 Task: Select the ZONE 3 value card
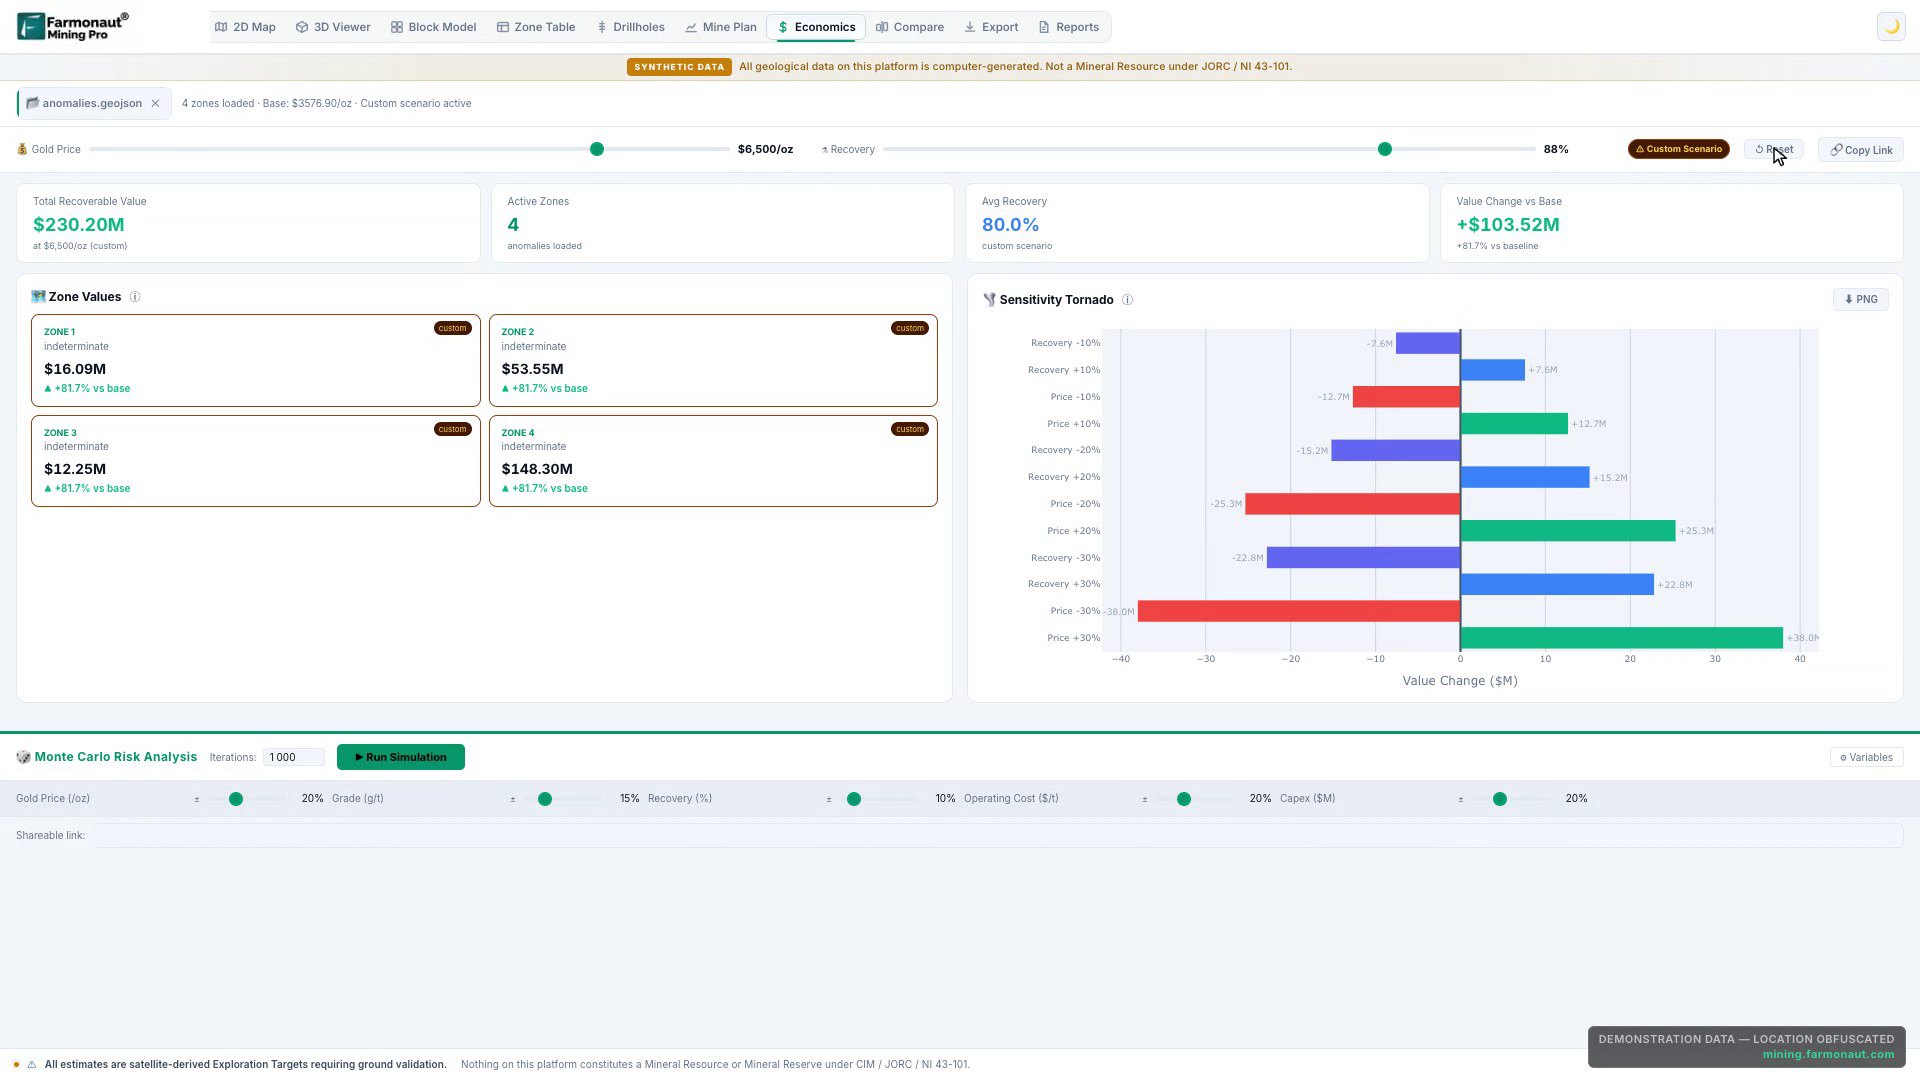tap(256, 461)
